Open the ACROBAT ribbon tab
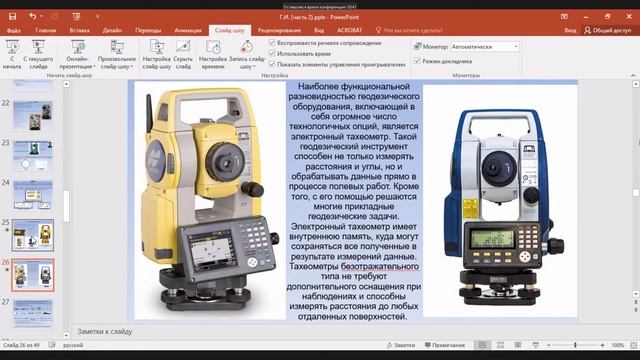The width and height of the screenshot is (640, 360). tap(349, 30)
